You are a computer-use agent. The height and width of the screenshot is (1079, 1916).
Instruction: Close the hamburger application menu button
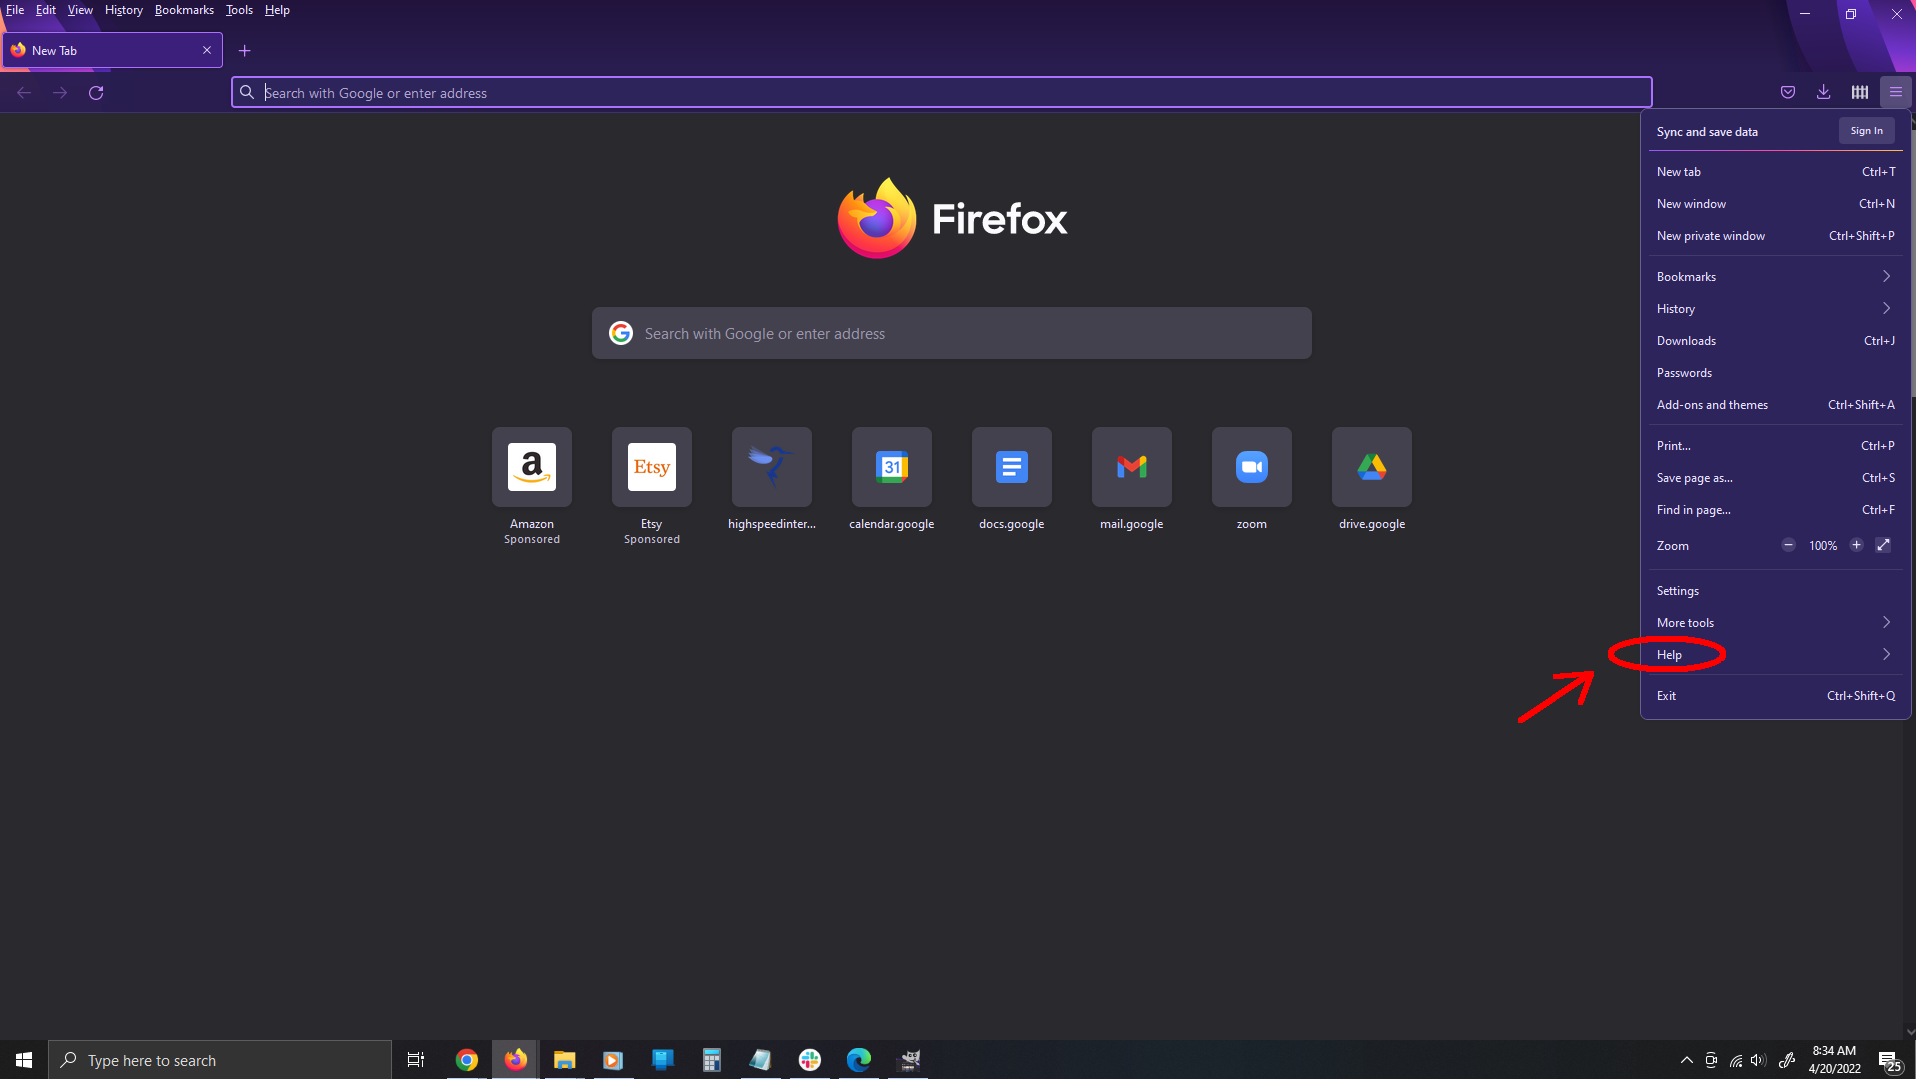[1896, 92]
